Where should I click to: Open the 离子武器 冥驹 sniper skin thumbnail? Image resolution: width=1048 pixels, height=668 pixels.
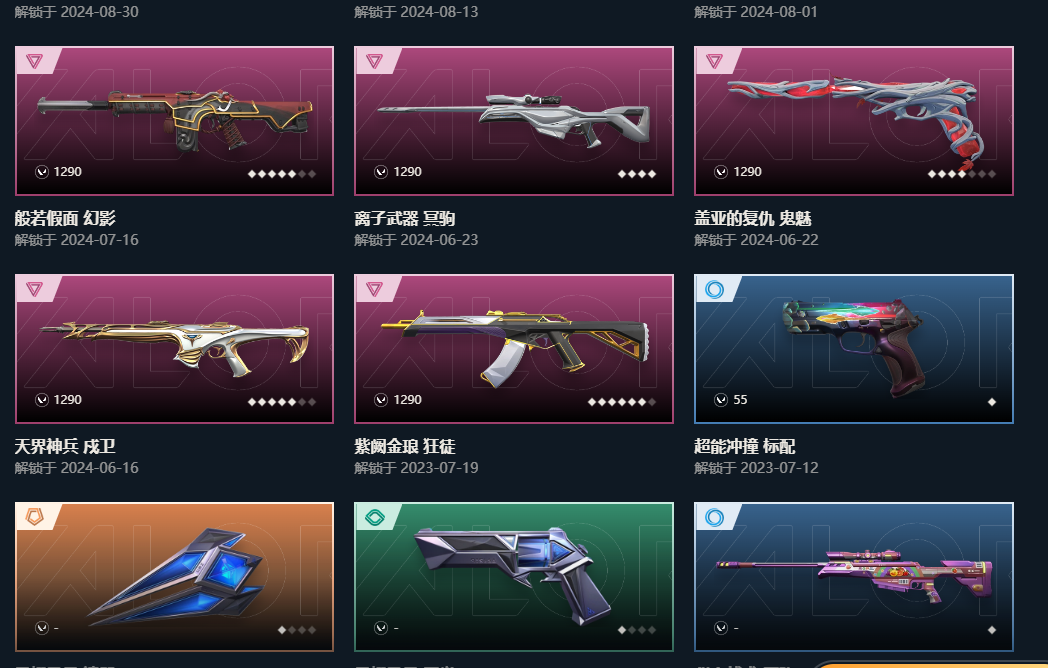[513, 121]
